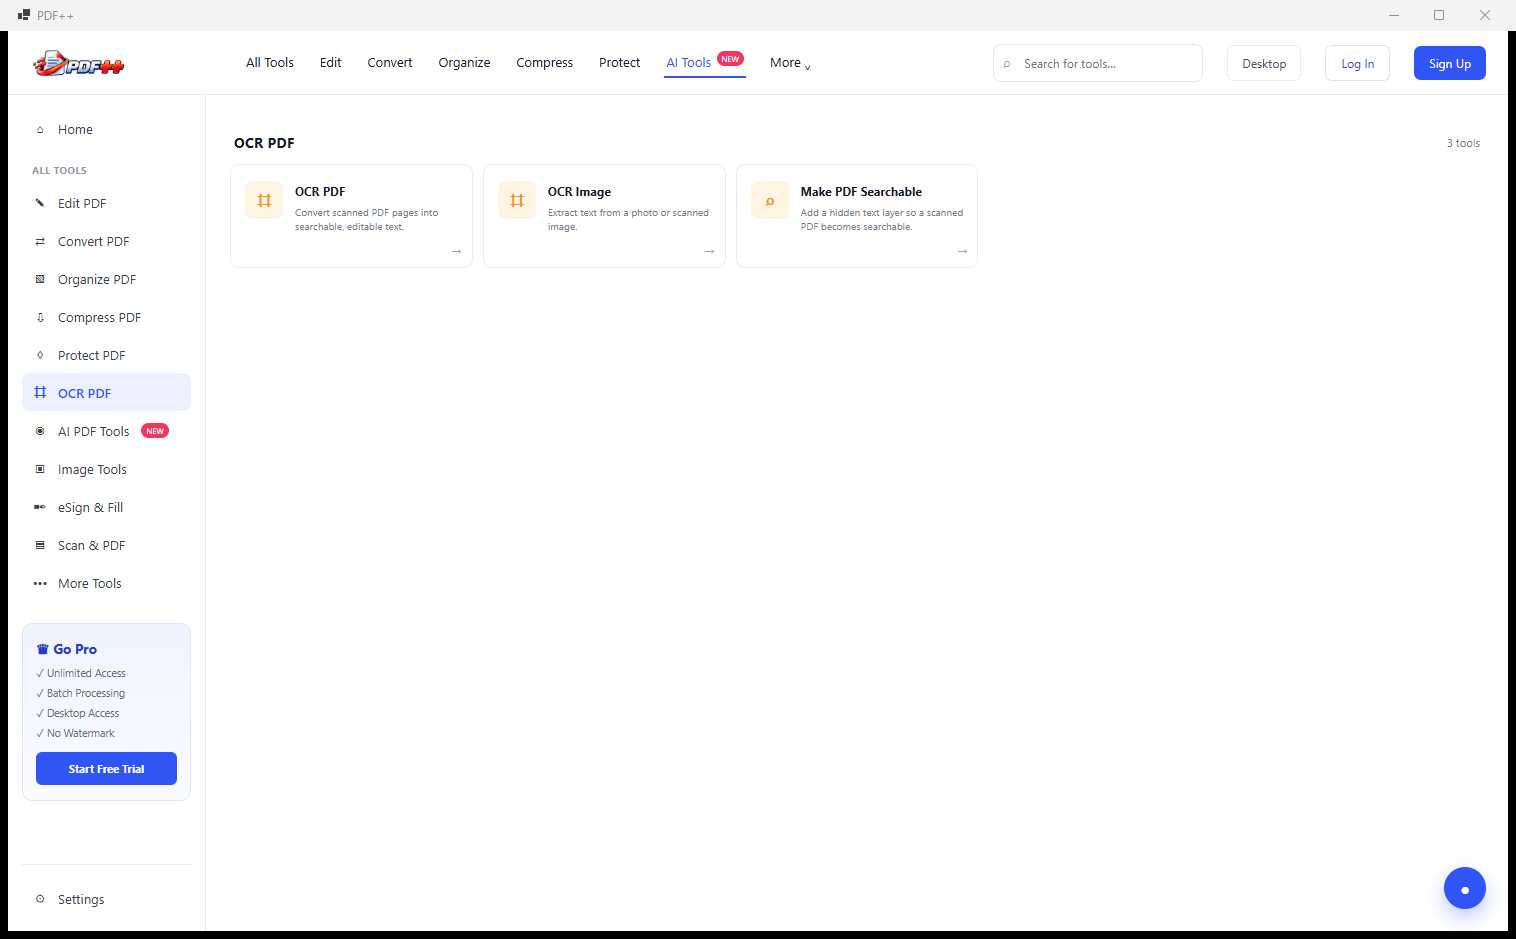This screenshot has height=939, width=1516.
Task: Click the Log In button
Action: [1357, 63]
